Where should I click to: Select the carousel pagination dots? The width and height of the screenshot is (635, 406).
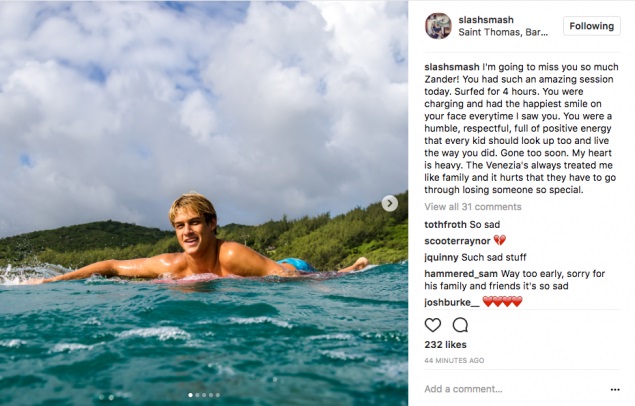[x=204, y=395]
